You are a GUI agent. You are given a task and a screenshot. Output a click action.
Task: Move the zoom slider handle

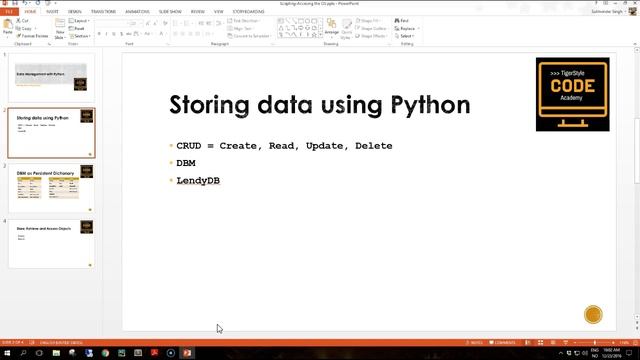tap(595, 342)
